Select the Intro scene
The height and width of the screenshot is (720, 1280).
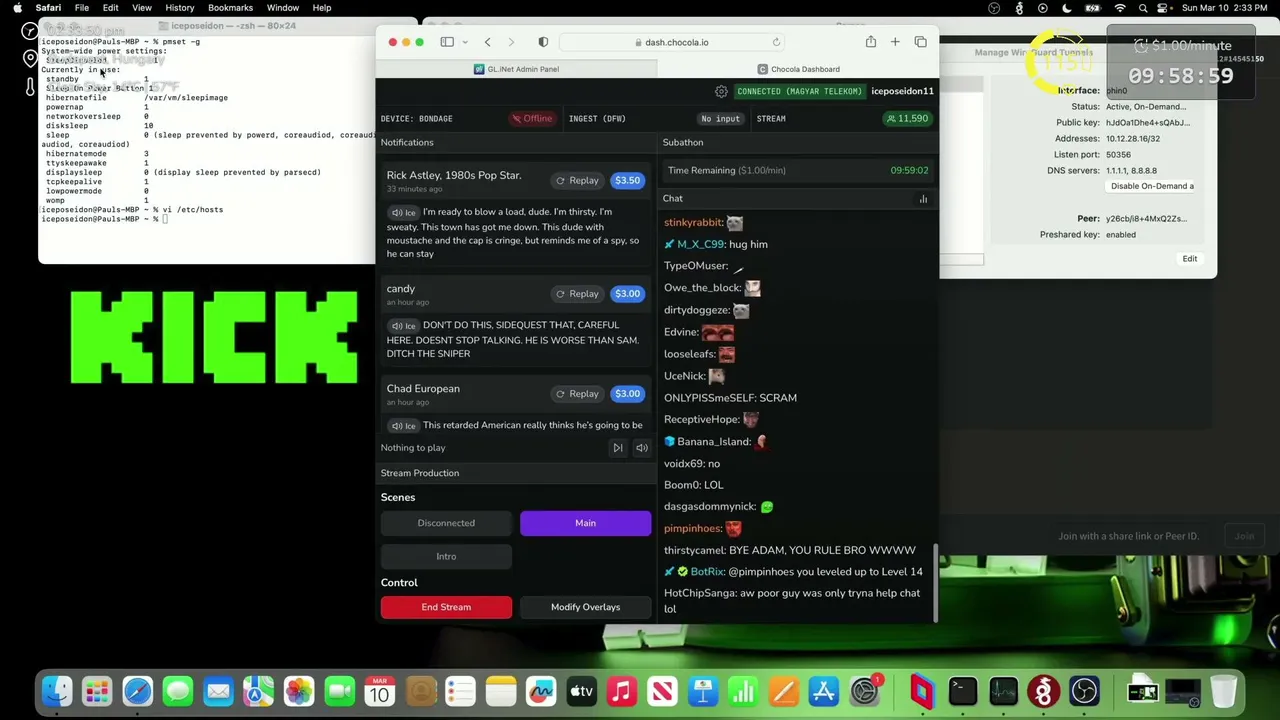446,557
